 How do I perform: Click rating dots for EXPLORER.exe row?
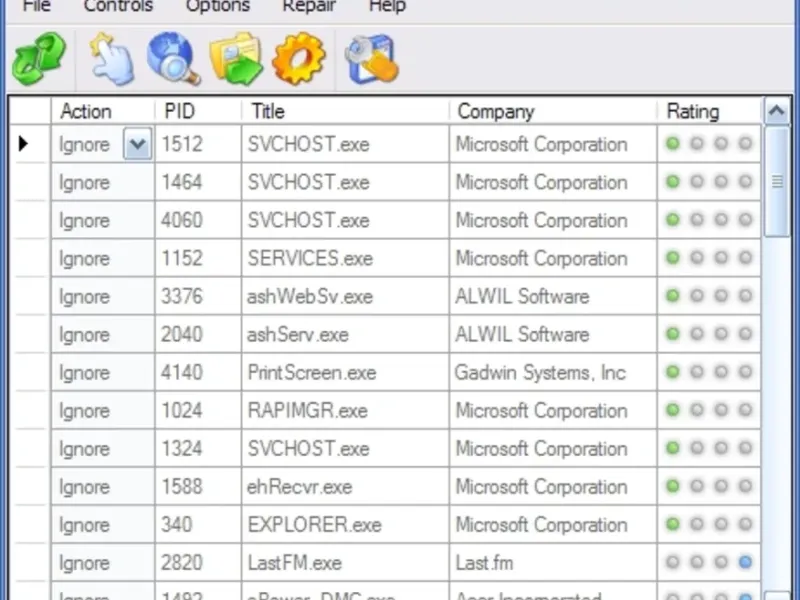point(709,524)
